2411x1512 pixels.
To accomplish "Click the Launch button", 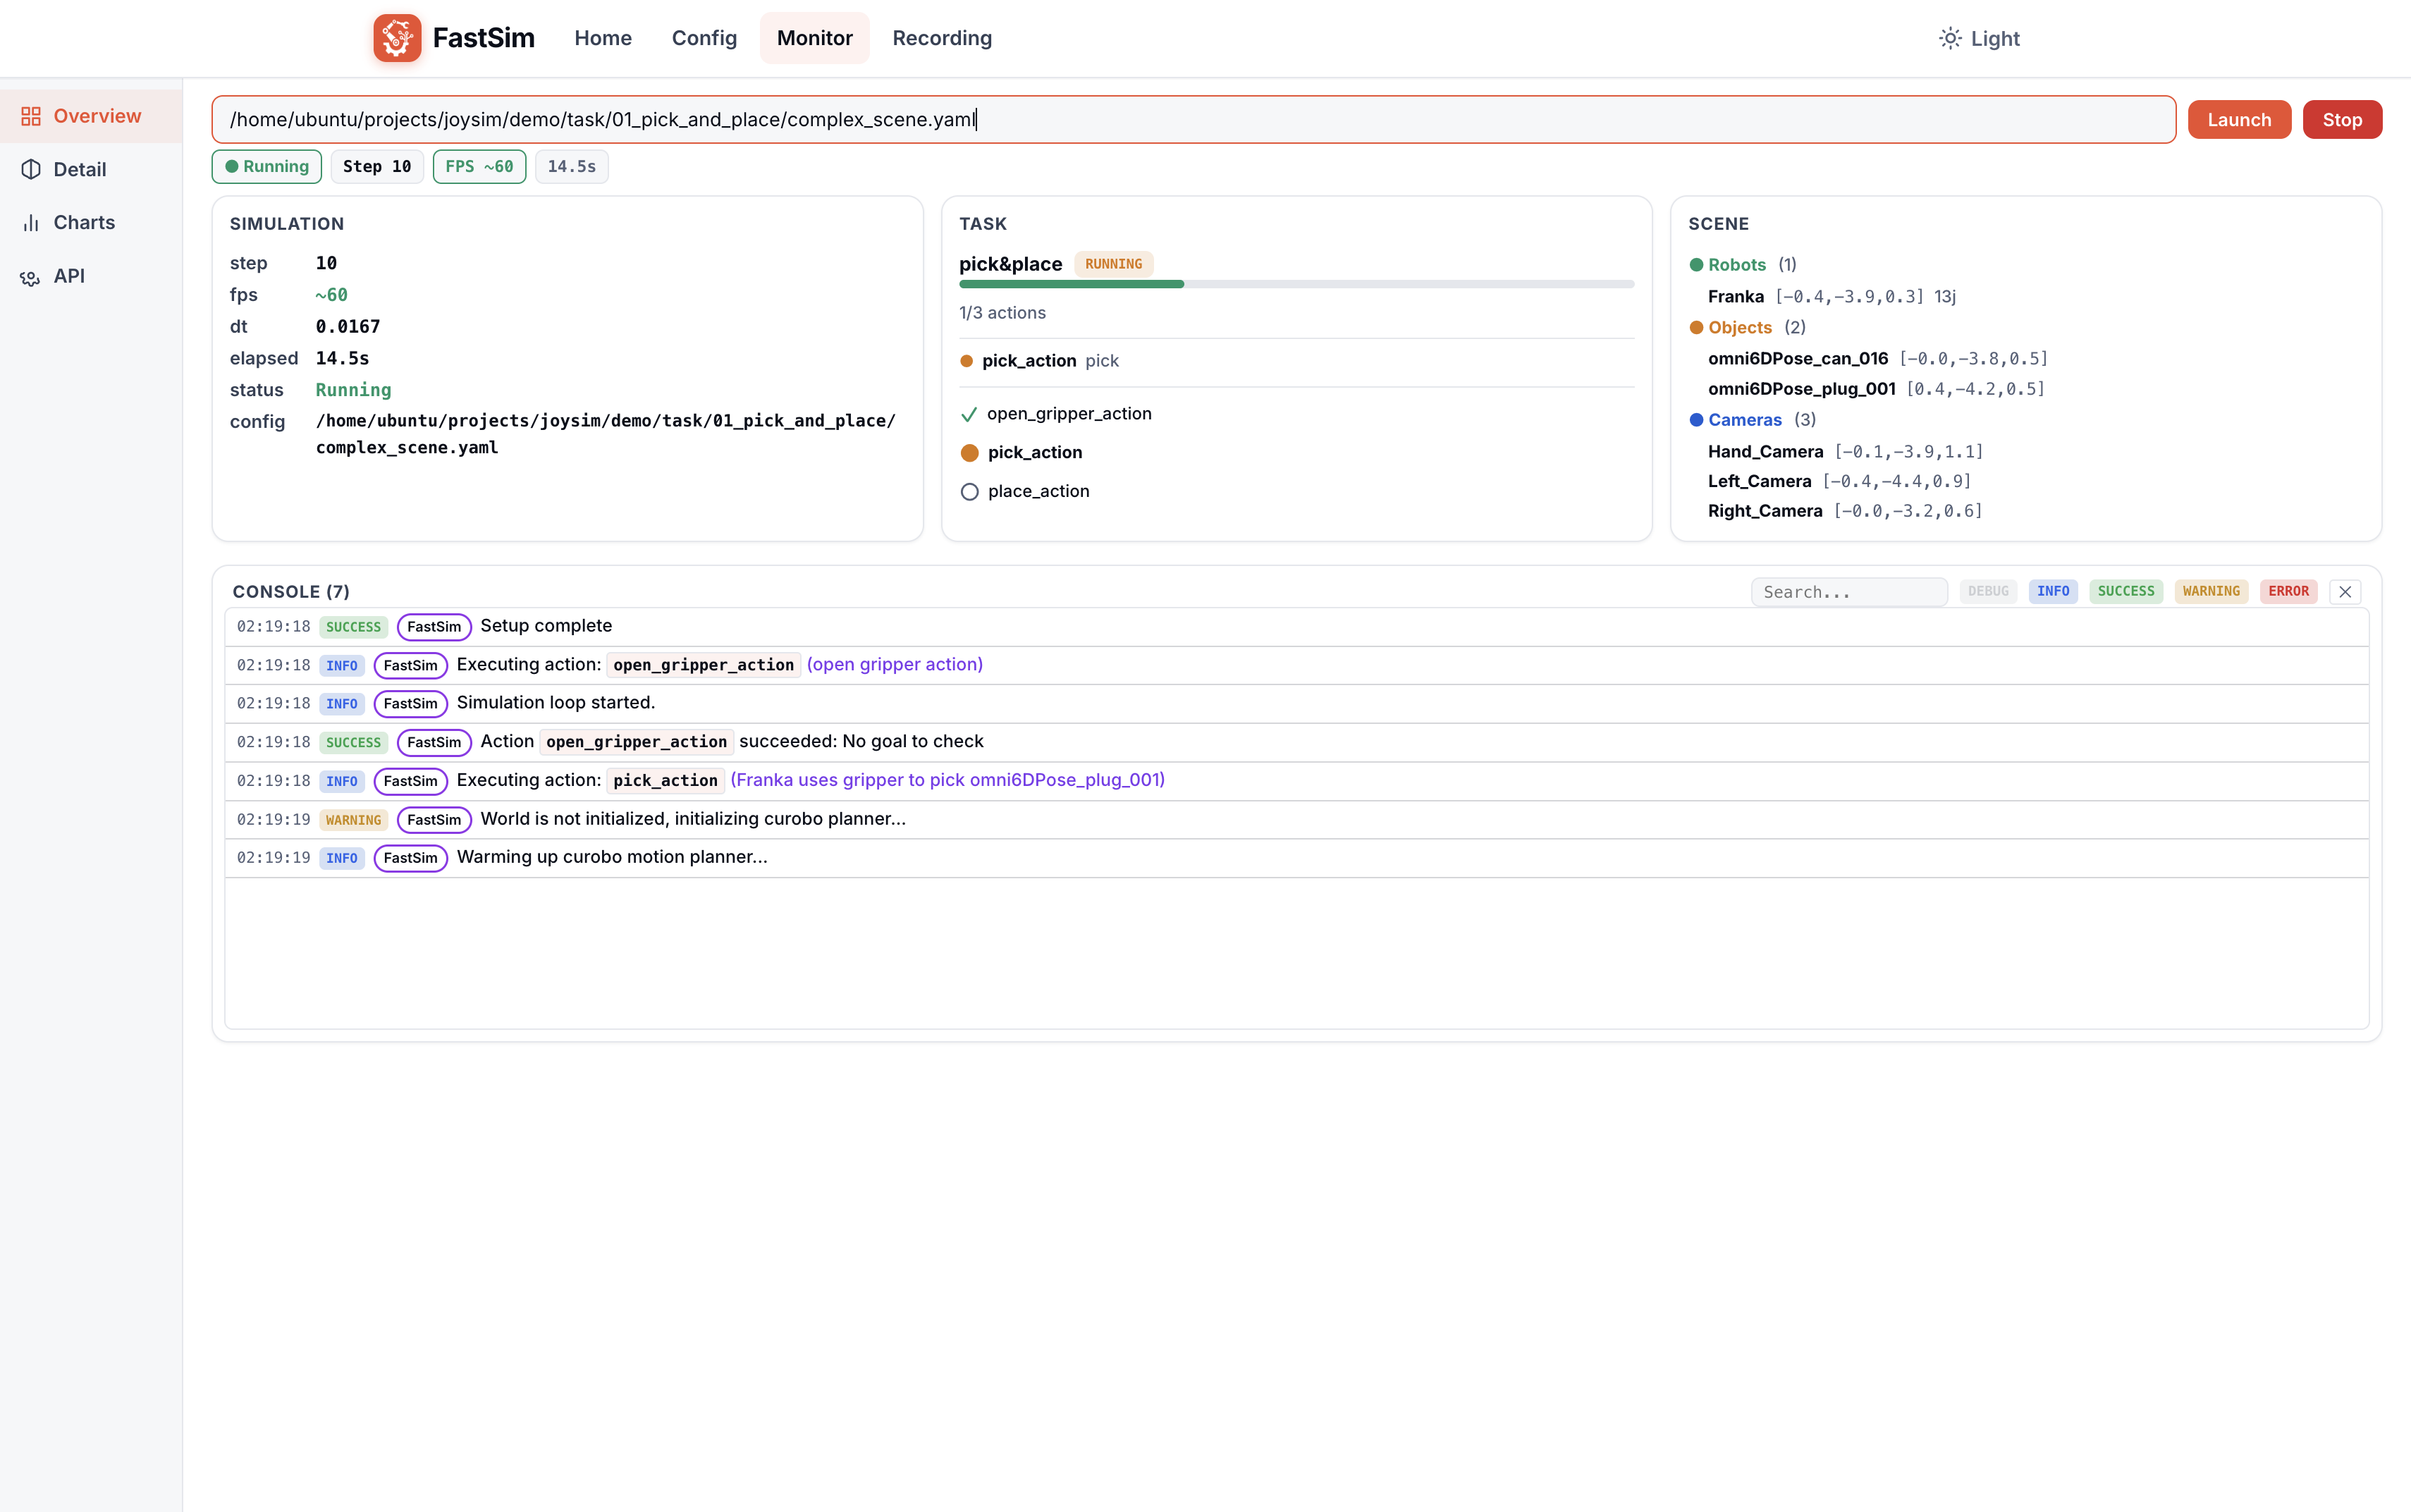I will [x=2239, y=119].
